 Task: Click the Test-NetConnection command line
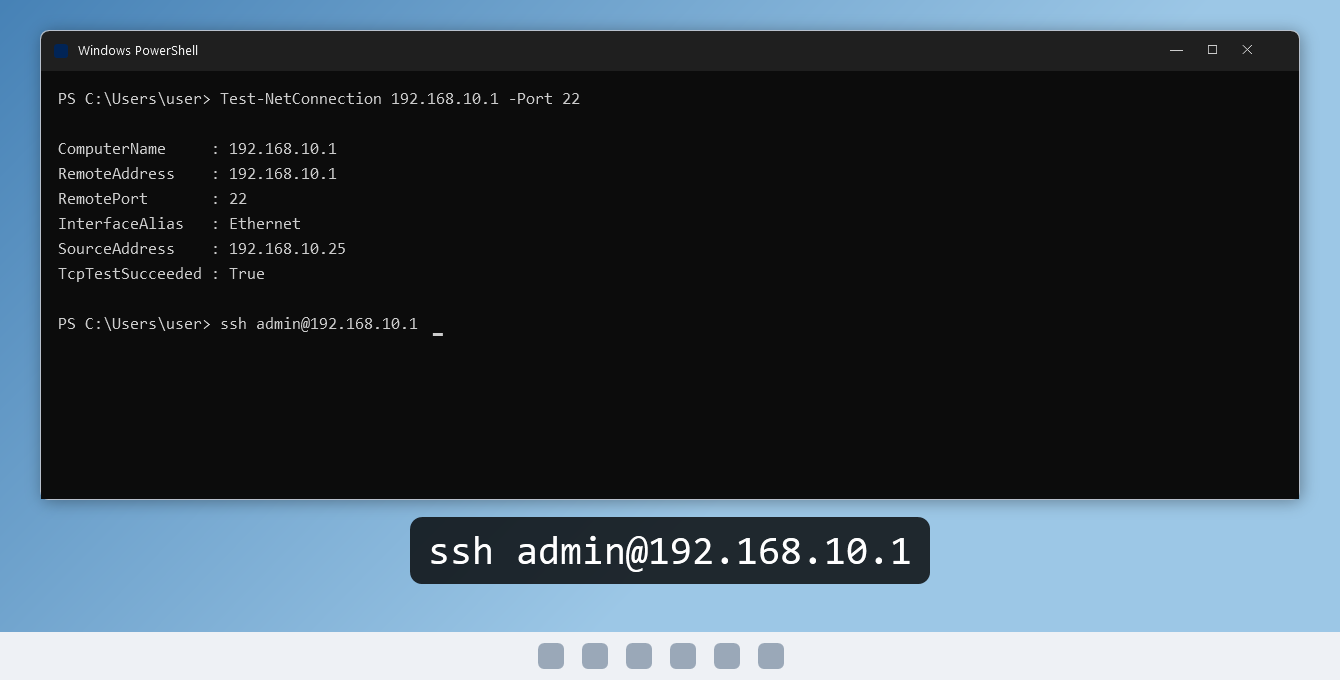319,99
